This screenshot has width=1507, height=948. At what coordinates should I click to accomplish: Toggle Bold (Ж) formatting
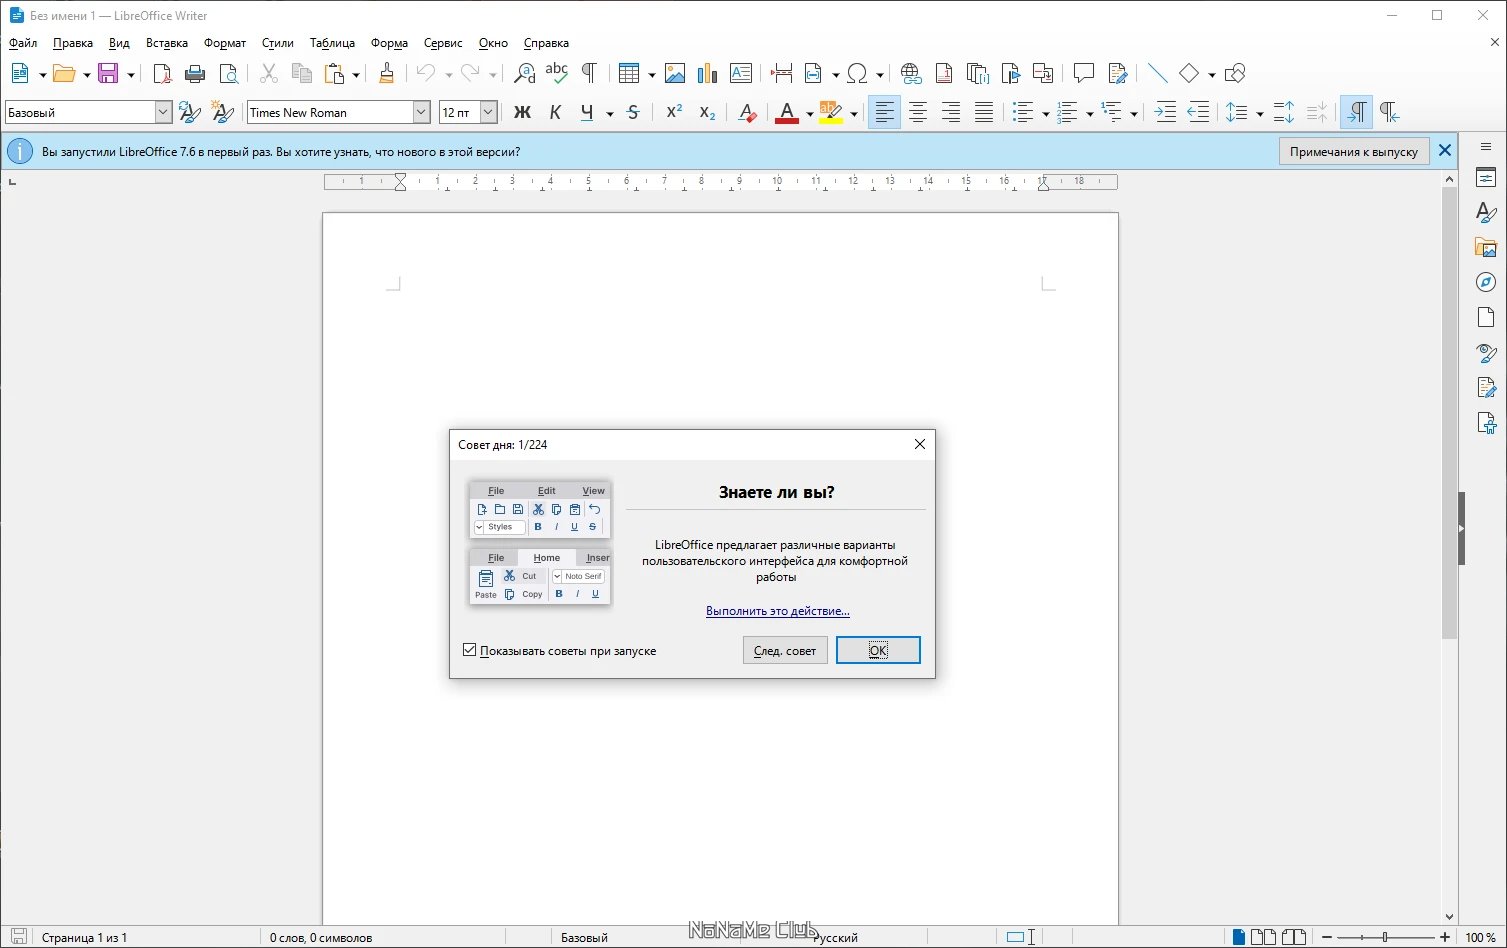pos(522,113)
